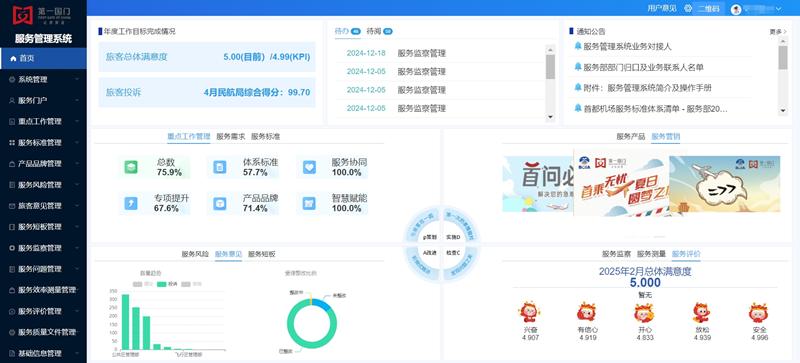
Task: Click the green 总数 stack icon
Action: pos(131,167)
